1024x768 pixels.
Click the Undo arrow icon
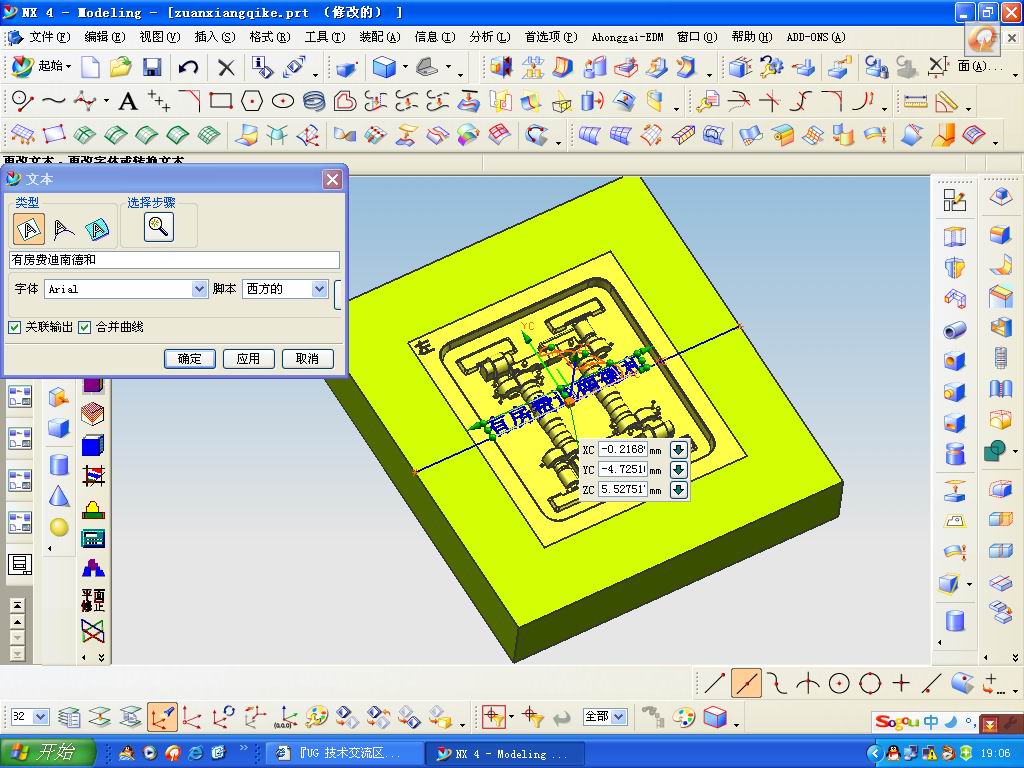(x=188, y=67)
